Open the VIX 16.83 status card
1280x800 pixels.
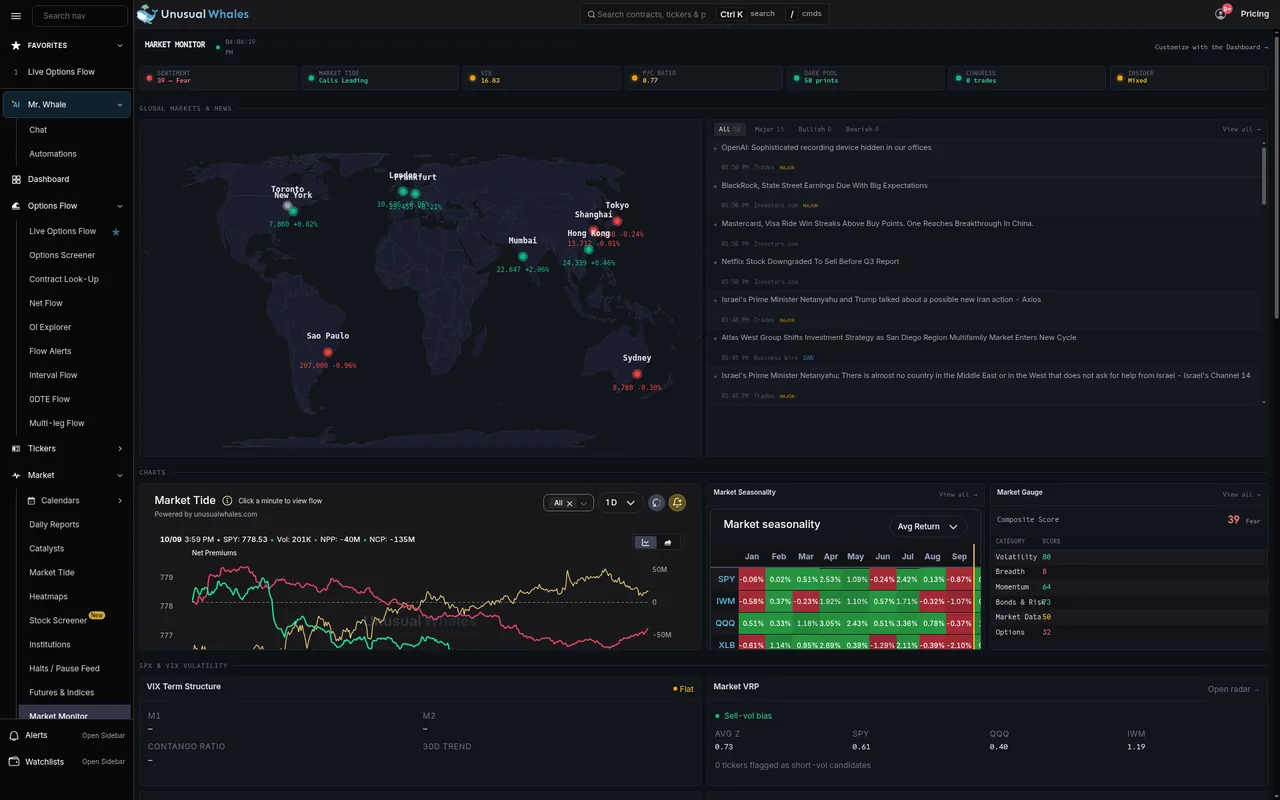tap(542, 77)
